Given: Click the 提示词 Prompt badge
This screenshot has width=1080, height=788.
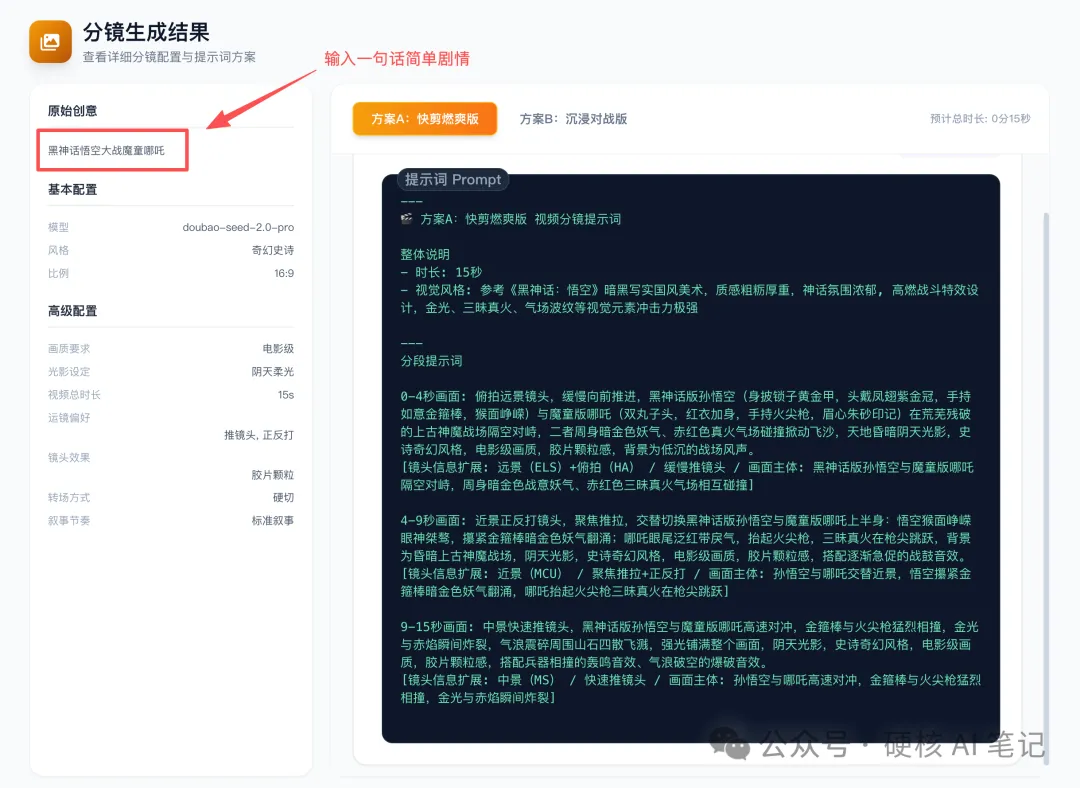Looking at the screenshot, I should click(x=453, y=180).
